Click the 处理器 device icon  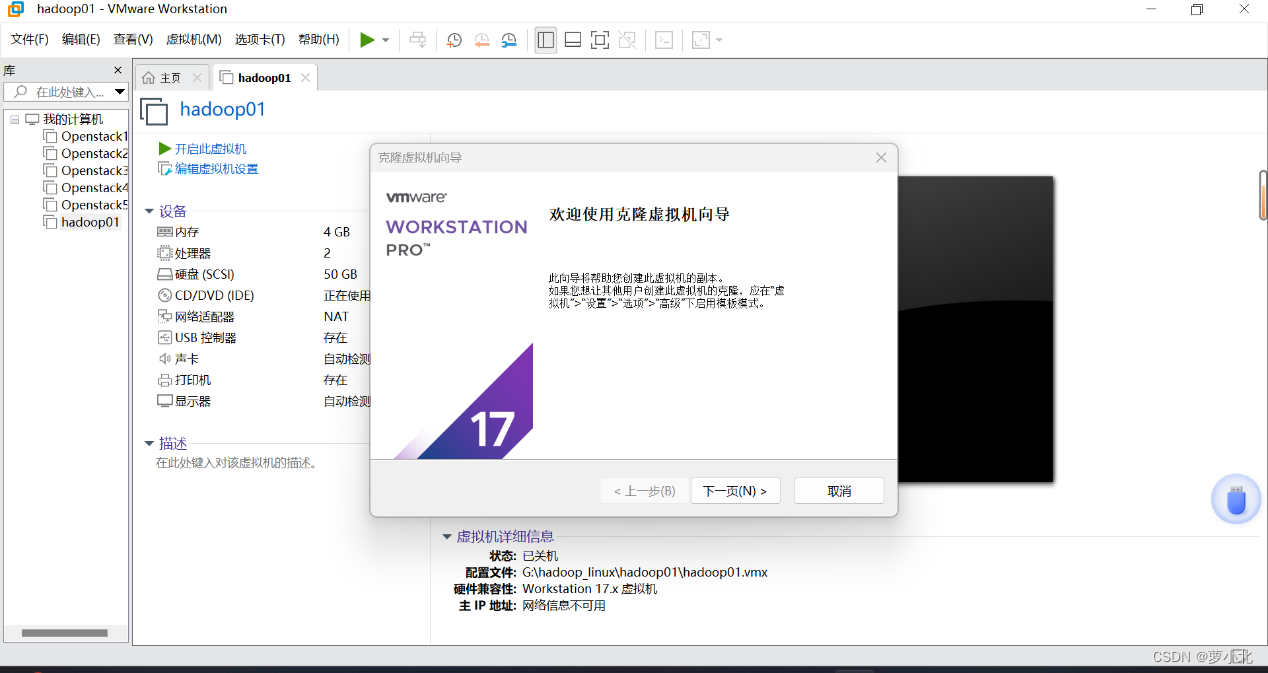(165, 253)
